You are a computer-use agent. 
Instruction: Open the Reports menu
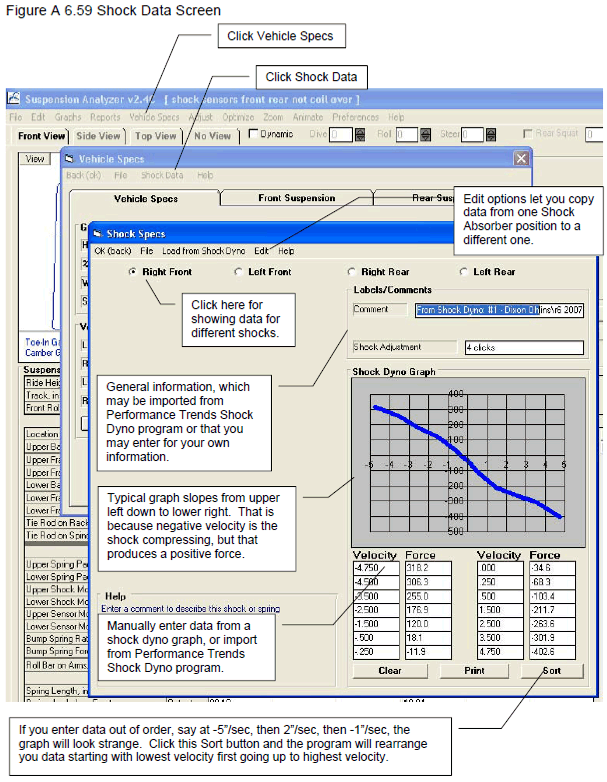tap(105, 117)
